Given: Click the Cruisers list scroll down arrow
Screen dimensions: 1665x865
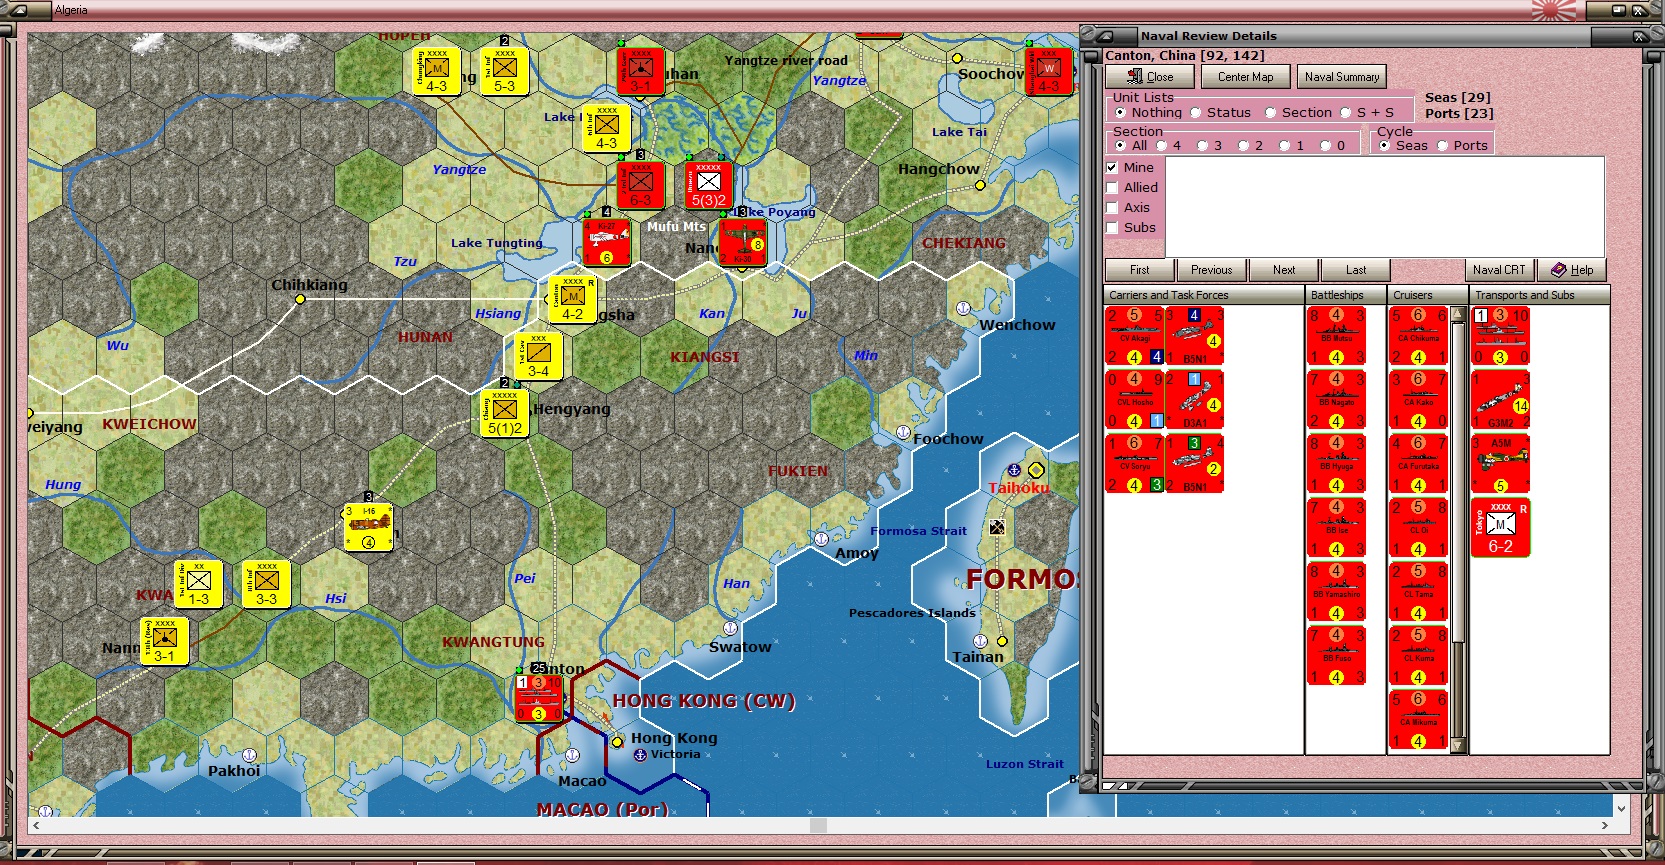Looking at the screenshot, I should point(1458,746).
